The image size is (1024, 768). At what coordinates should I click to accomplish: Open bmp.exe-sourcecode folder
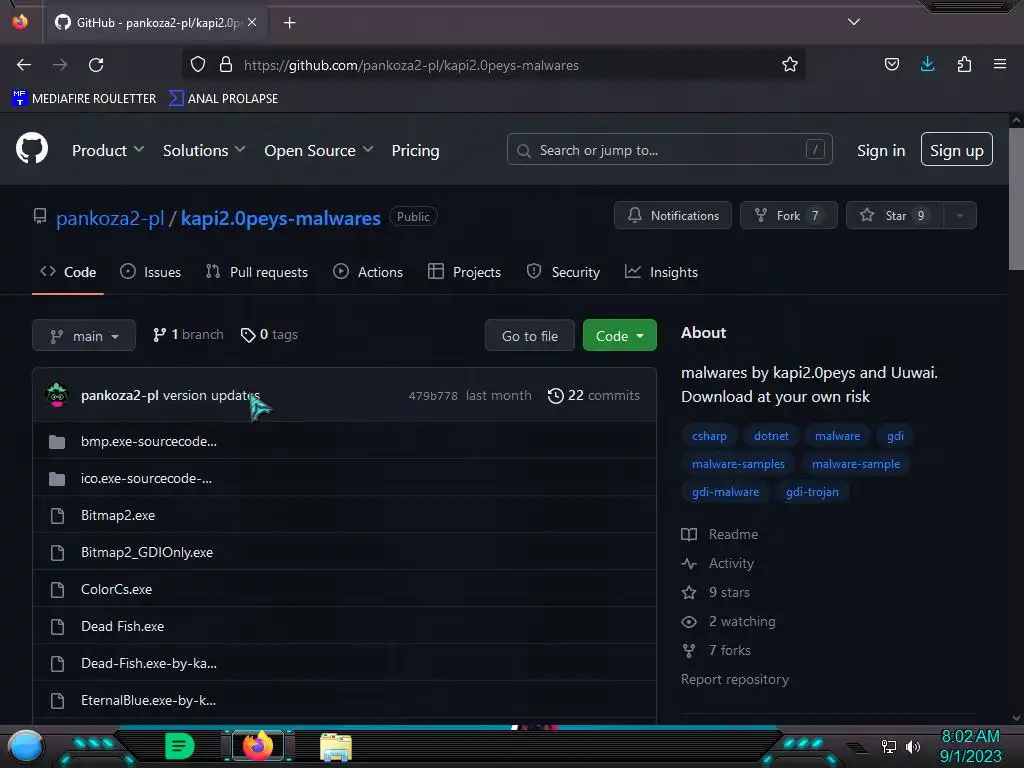149,441
